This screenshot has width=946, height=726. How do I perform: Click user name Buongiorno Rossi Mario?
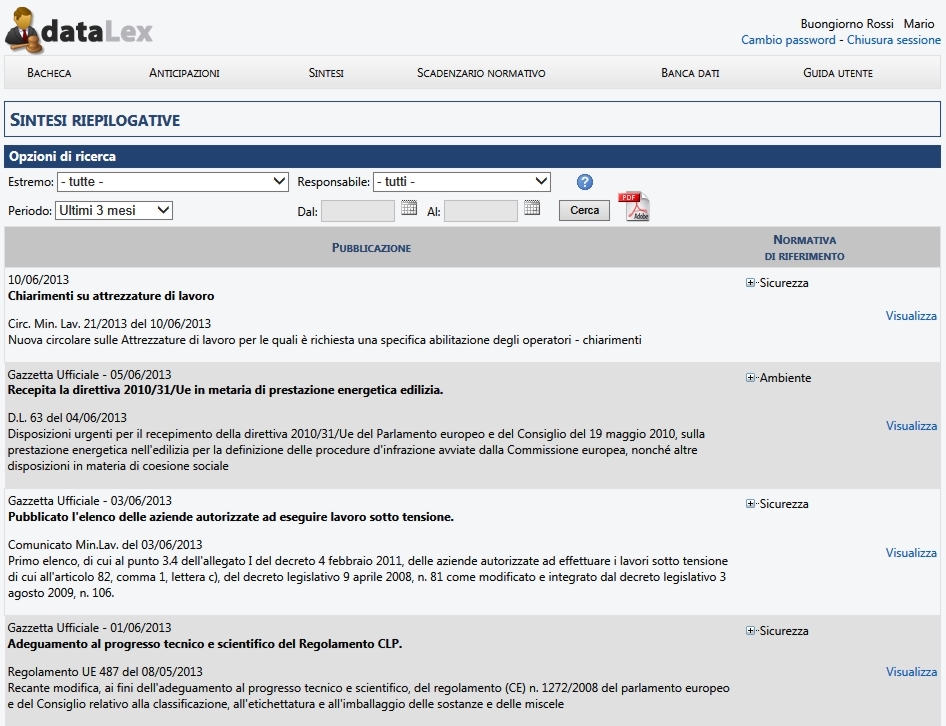(867, 24)
